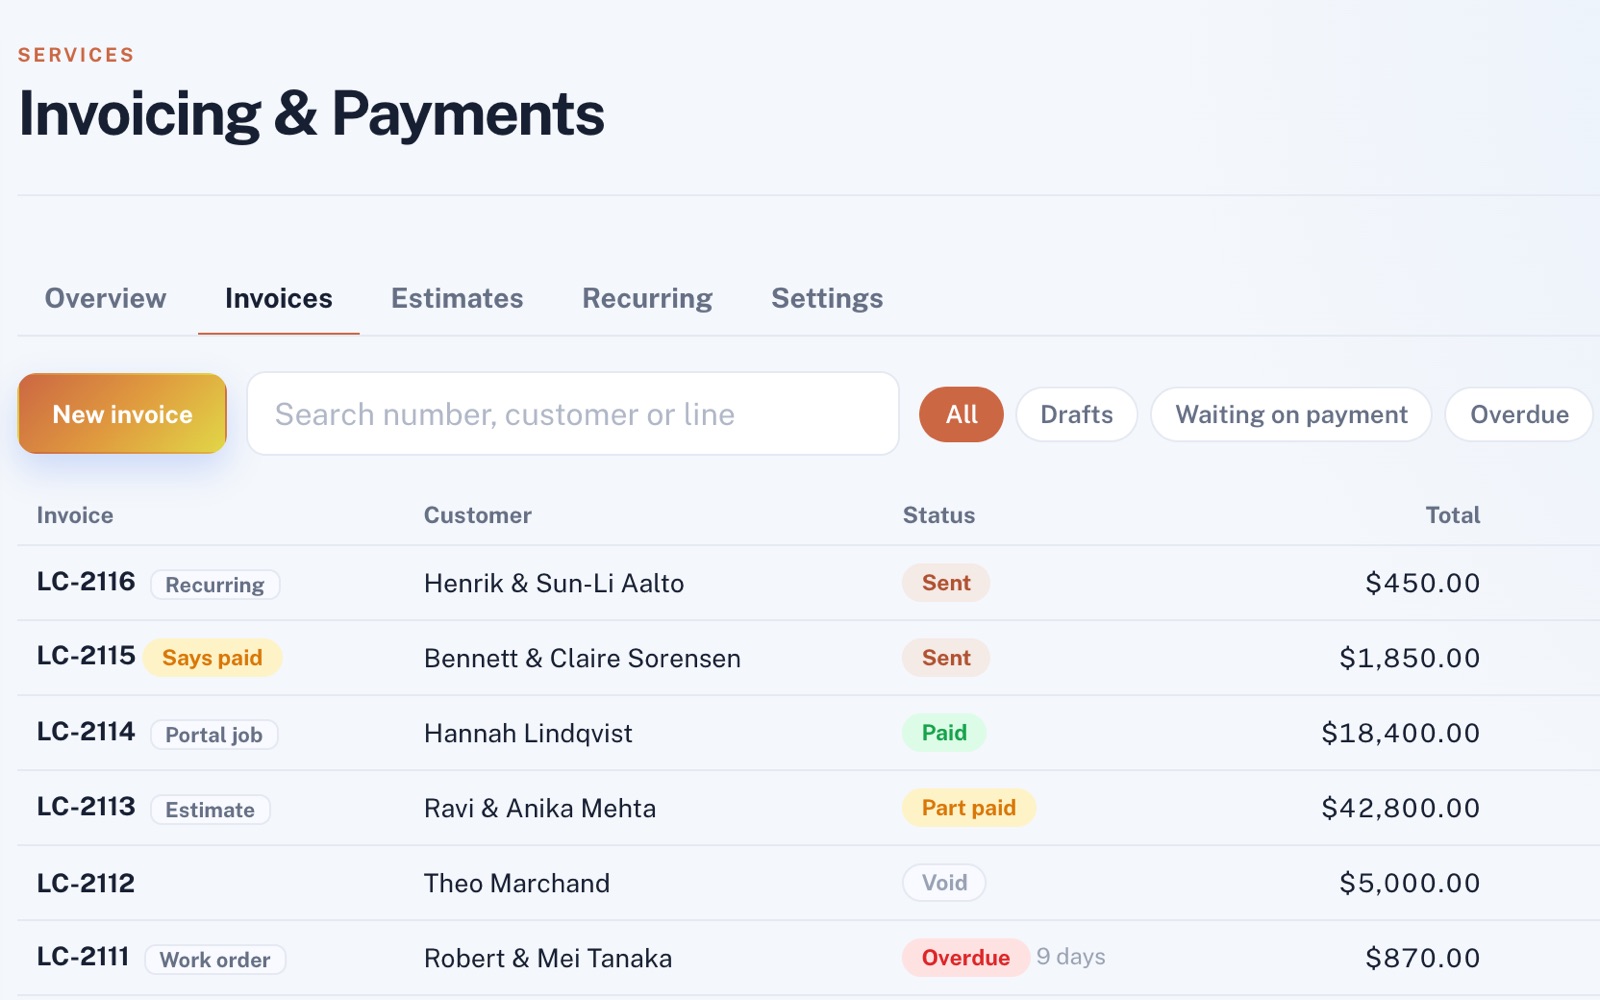
Task: Click the Recurring tag on LC-2116
Action: coord(215,585)
